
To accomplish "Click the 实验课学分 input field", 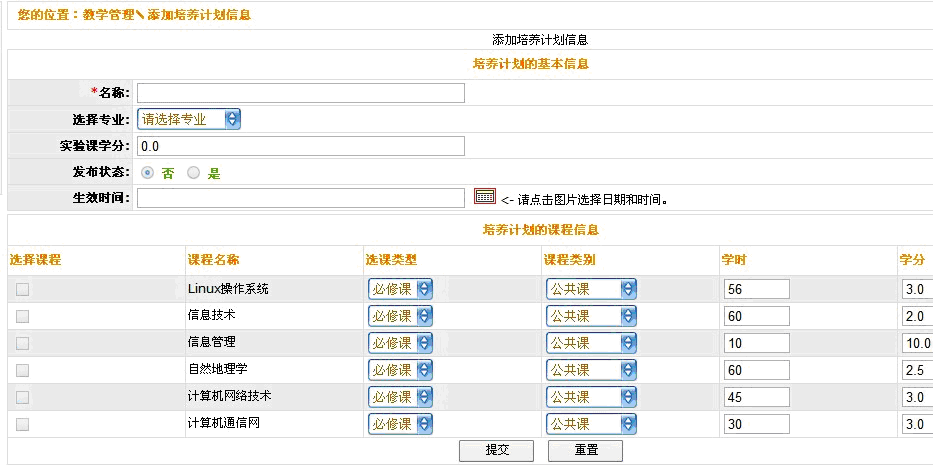I will (x=301, y=146).
